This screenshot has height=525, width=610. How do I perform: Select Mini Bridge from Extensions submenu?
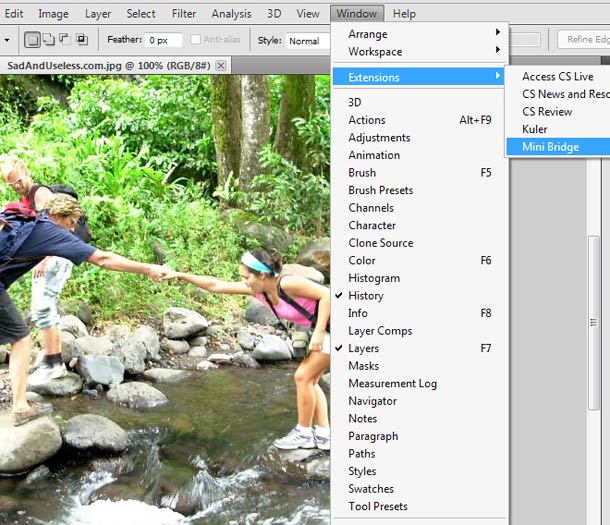[550, 147]
